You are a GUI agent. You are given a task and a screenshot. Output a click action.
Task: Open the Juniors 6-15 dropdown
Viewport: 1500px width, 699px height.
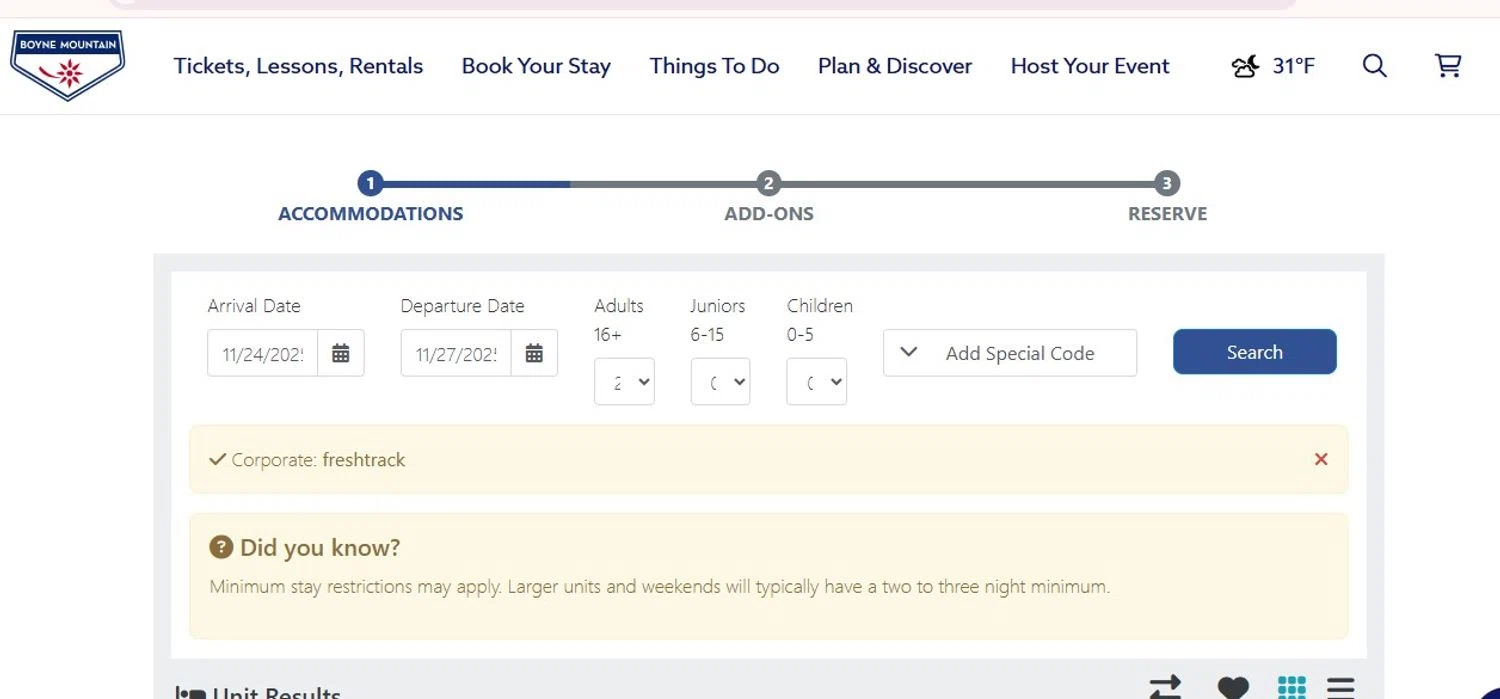[720, 382]
